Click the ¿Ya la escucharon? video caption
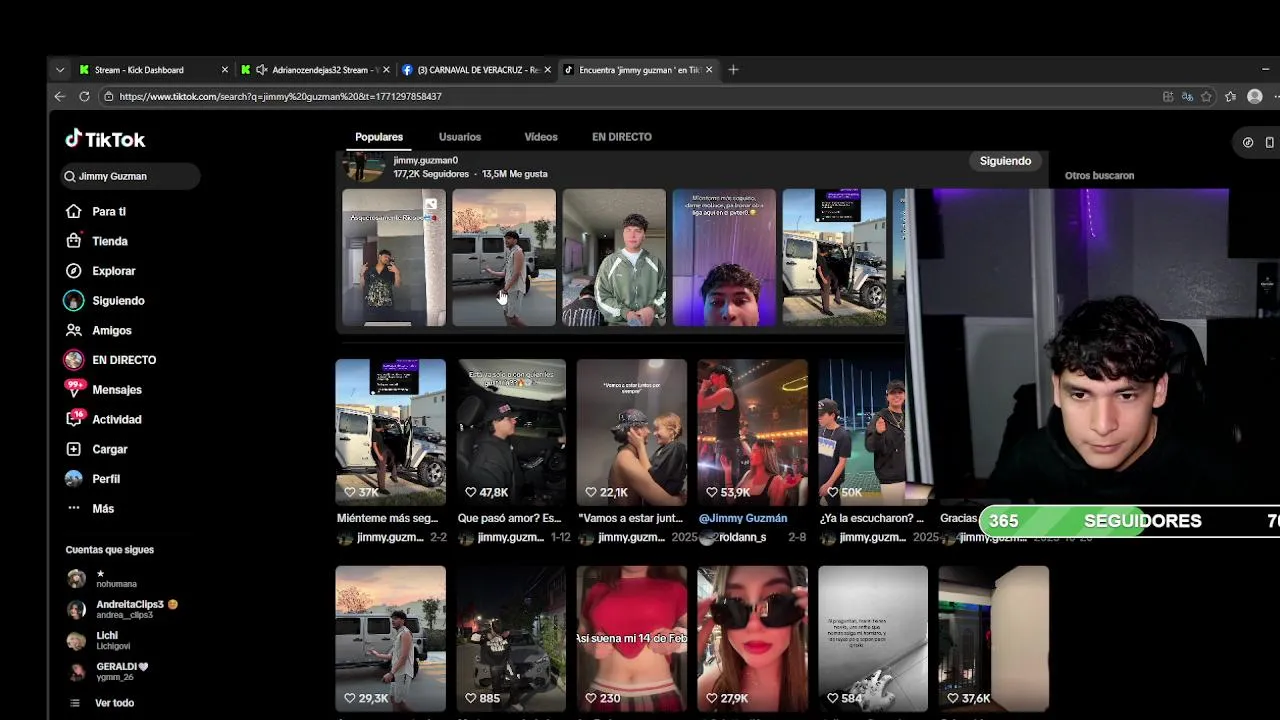 pos(871,518)
